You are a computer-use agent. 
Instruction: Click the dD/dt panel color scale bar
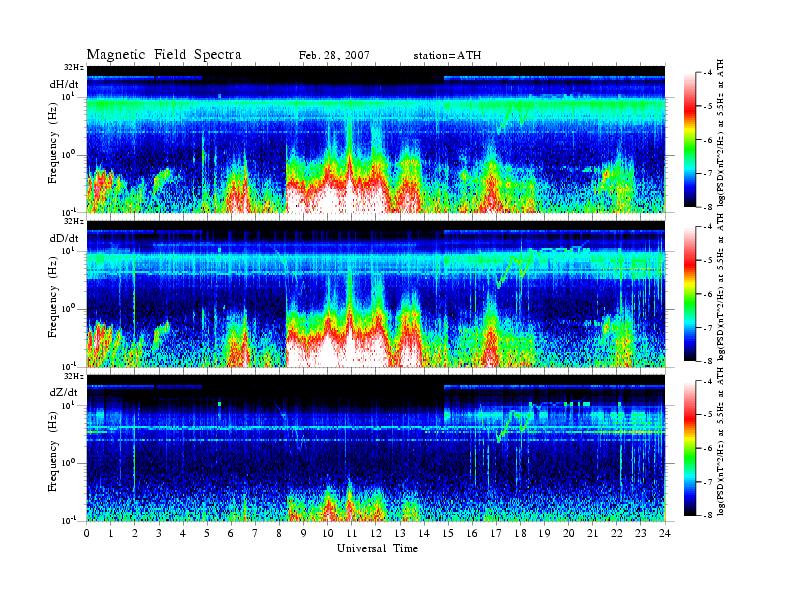(x=689, y=294)
